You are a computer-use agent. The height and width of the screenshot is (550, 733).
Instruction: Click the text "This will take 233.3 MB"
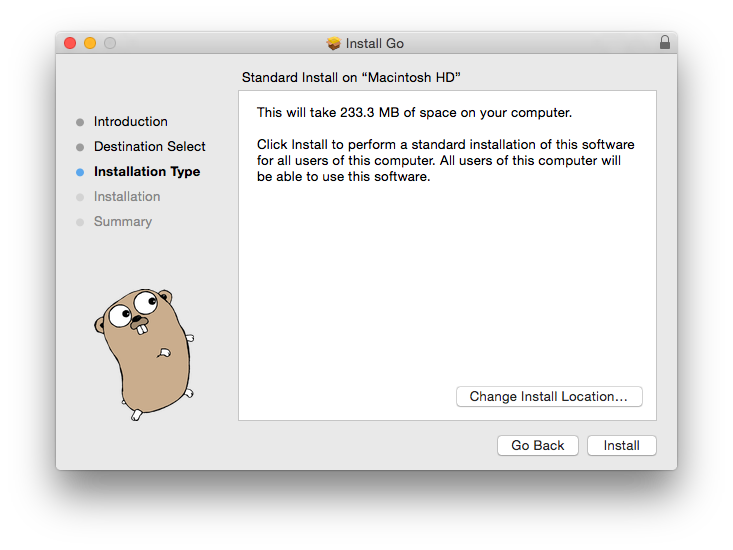(x=328, y=113)
